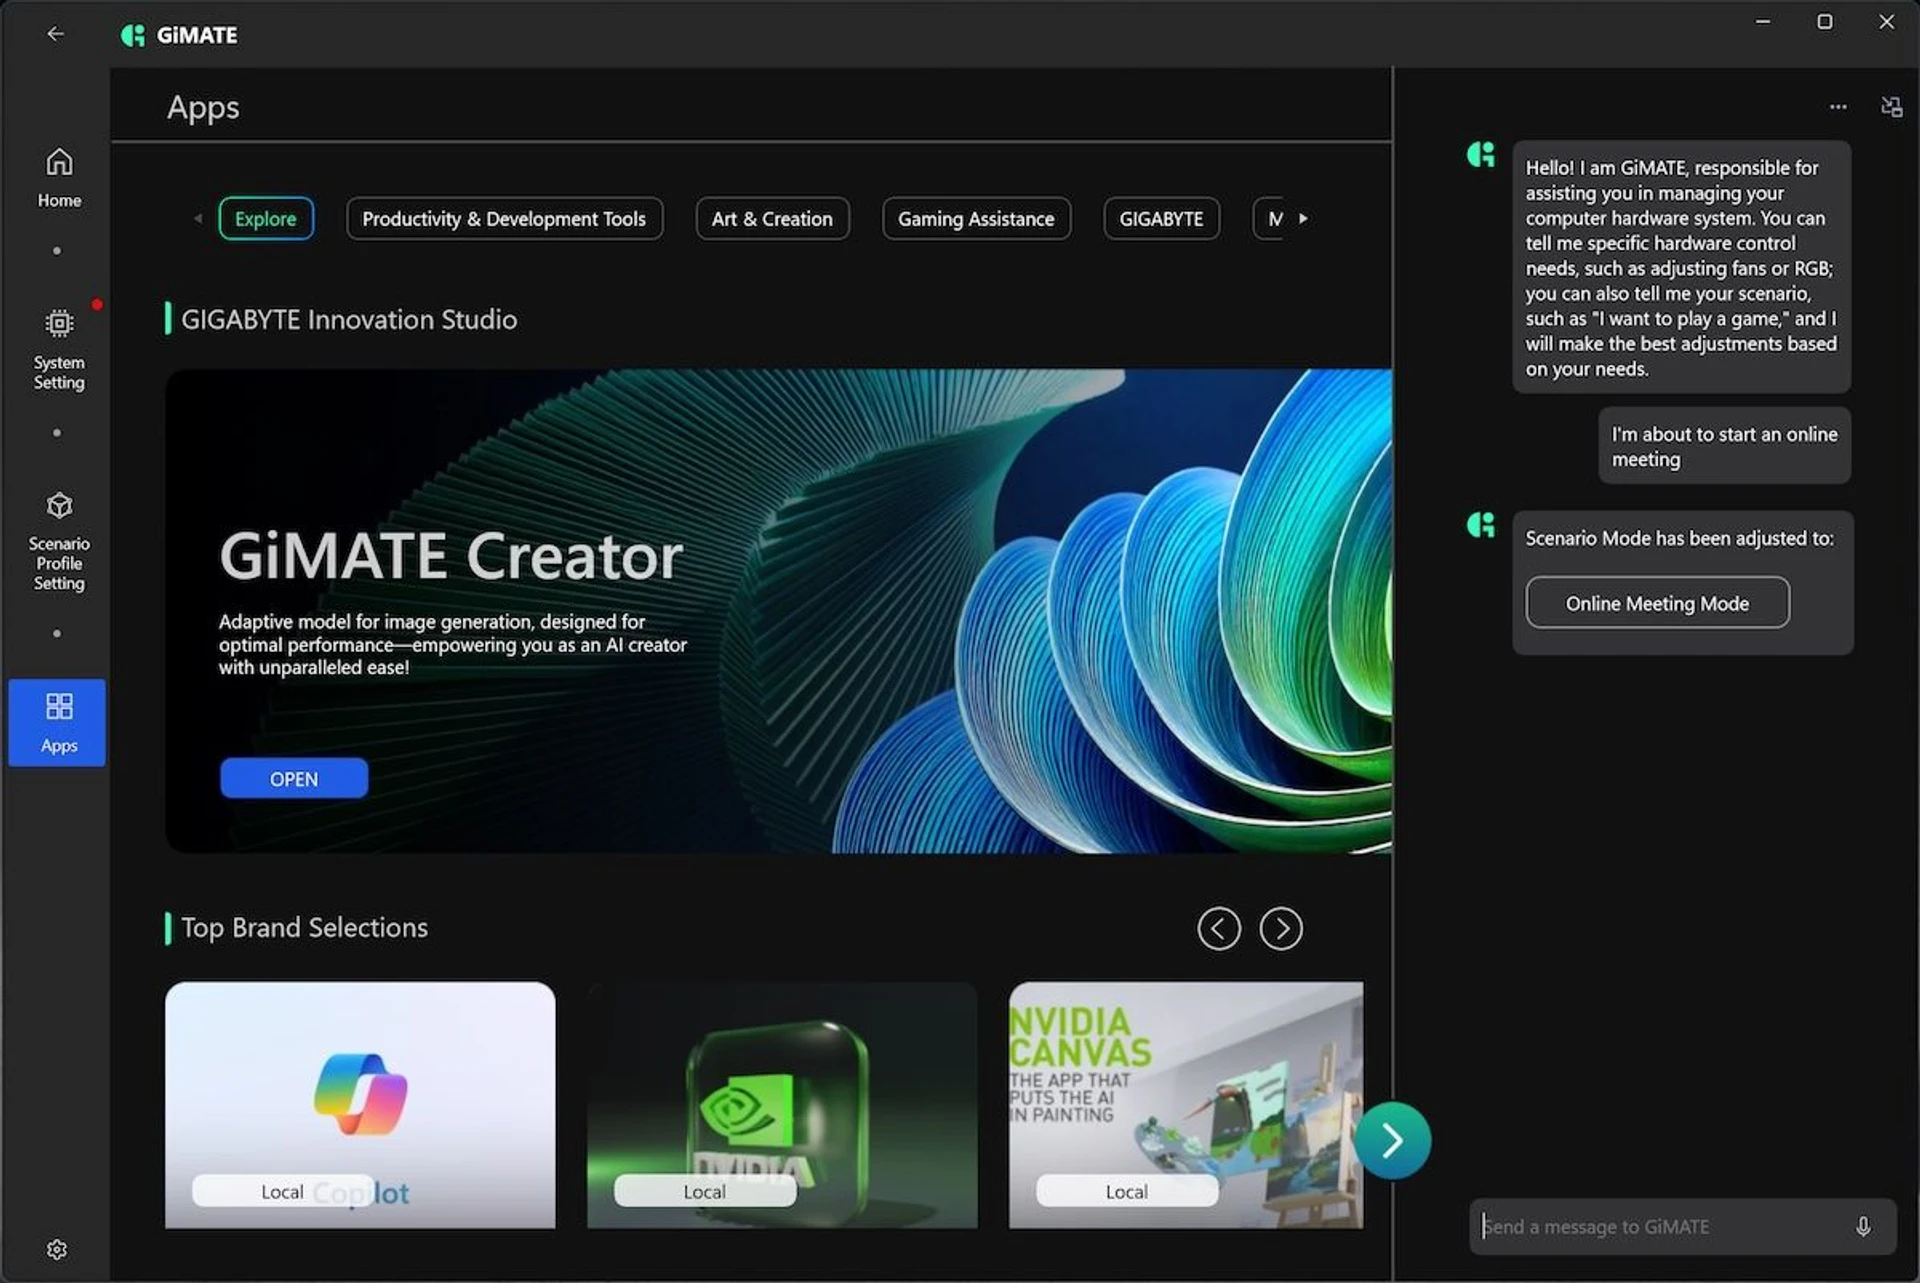Open System Setting in sidebar
This screenshot has width=1920, height=1283.
(59, 350)
